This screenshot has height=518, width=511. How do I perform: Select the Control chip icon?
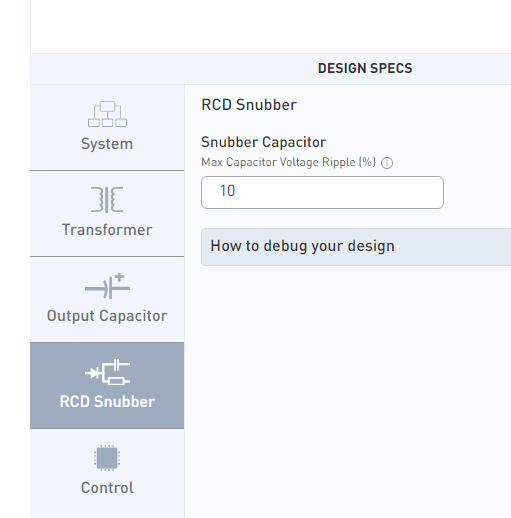(107, 458)
